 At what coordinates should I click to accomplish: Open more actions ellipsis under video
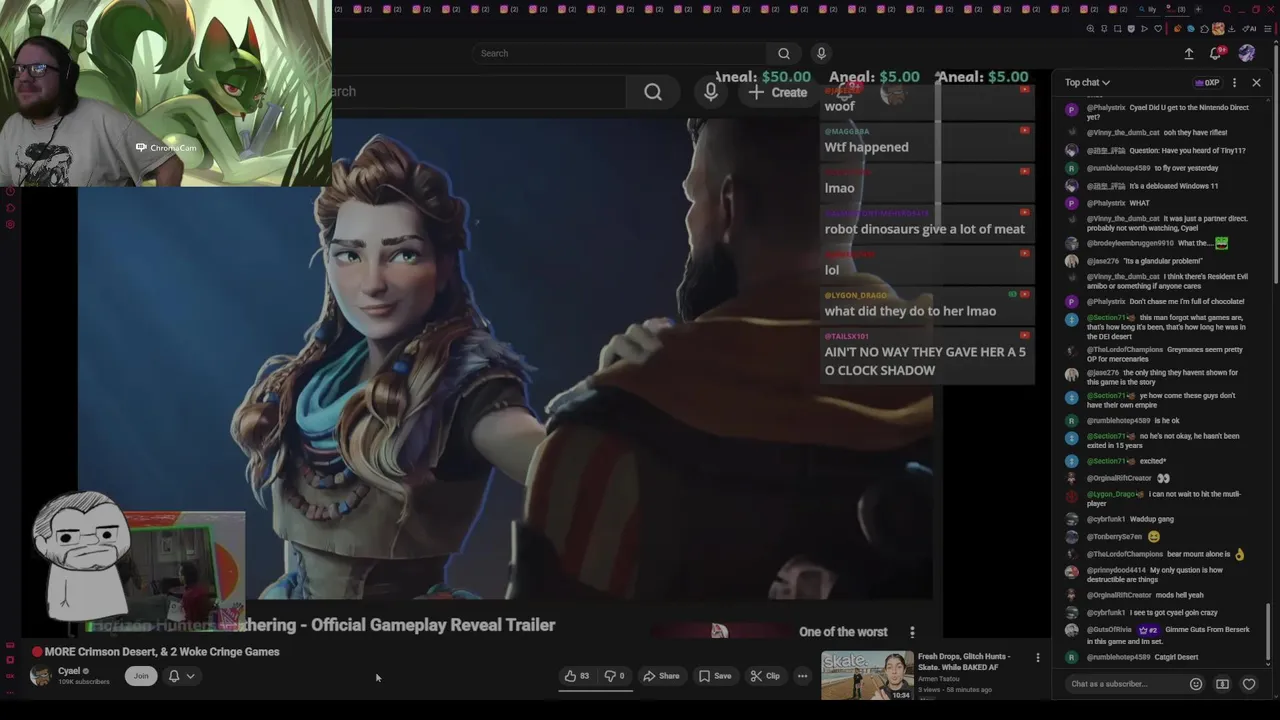pos(802,676)
